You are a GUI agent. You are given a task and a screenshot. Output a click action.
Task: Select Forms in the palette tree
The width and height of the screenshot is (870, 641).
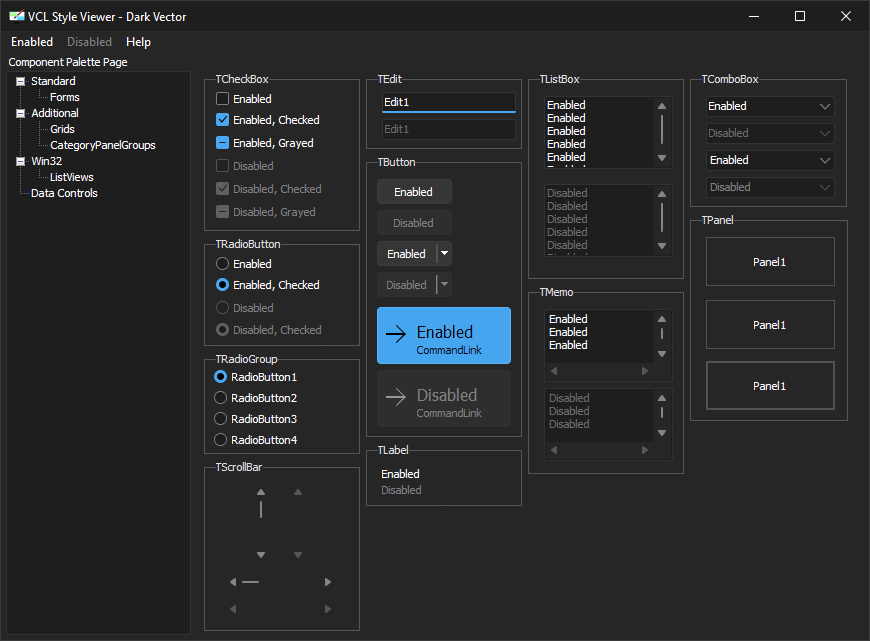point(64,97)
